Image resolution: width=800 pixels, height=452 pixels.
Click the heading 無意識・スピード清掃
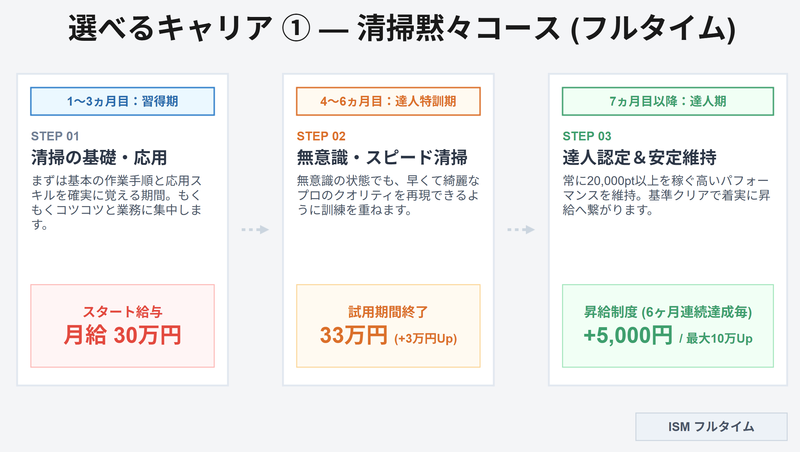click(382, 158)
